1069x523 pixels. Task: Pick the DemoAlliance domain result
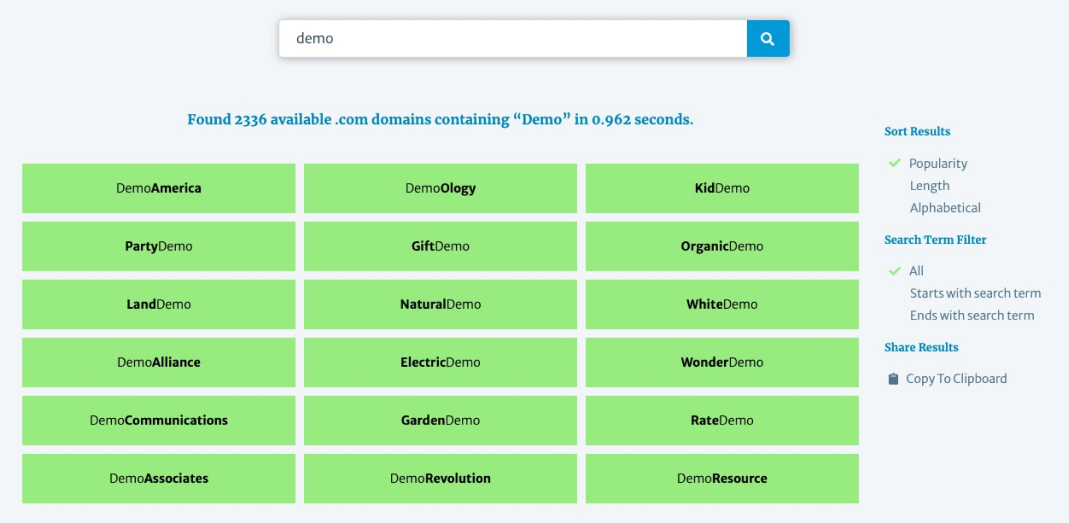(x=159, y=362)
